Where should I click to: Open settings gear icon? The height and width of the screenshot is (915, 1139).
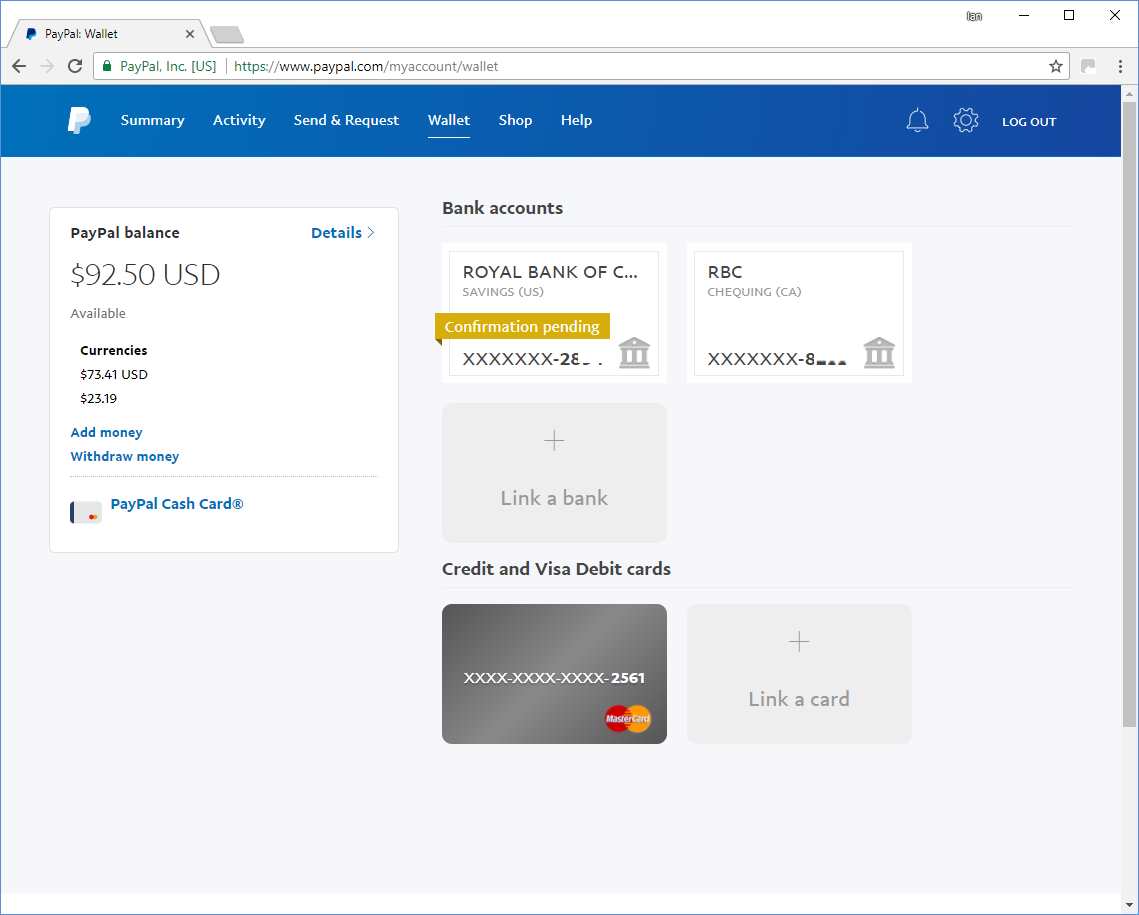[x=965, y=121]
